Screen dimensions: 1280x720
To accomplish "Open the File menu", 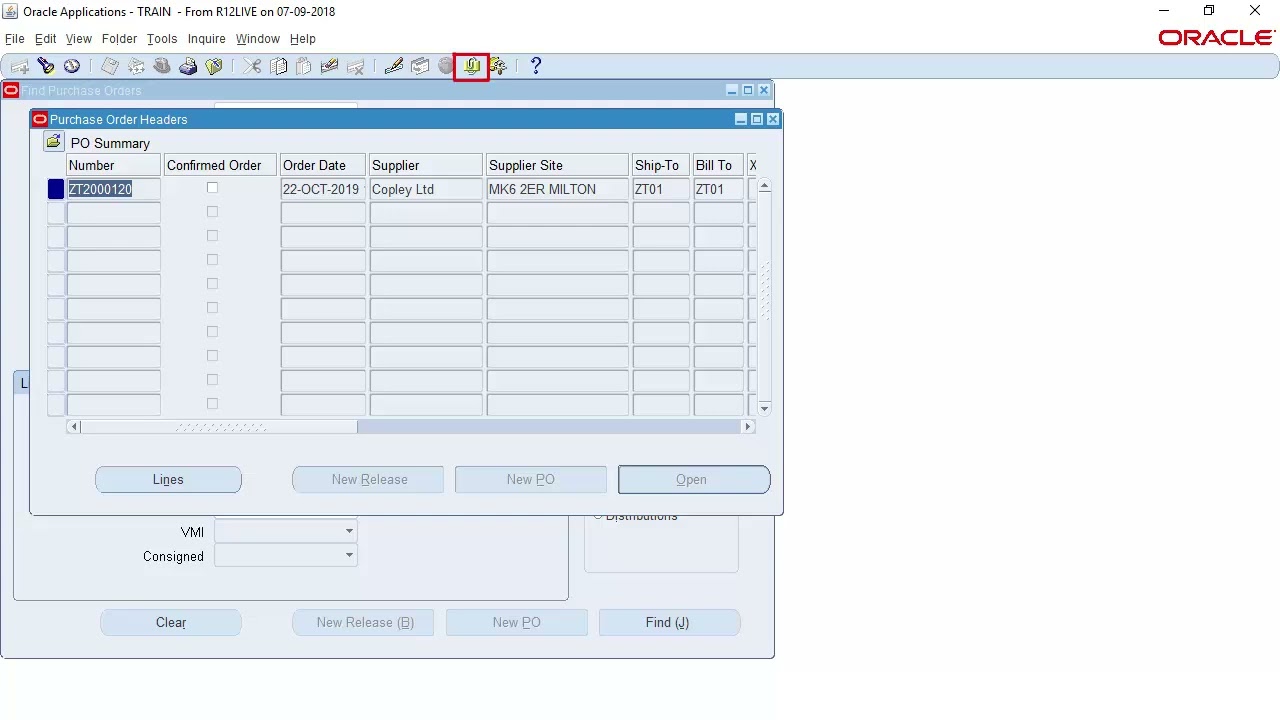I will 14,39.
